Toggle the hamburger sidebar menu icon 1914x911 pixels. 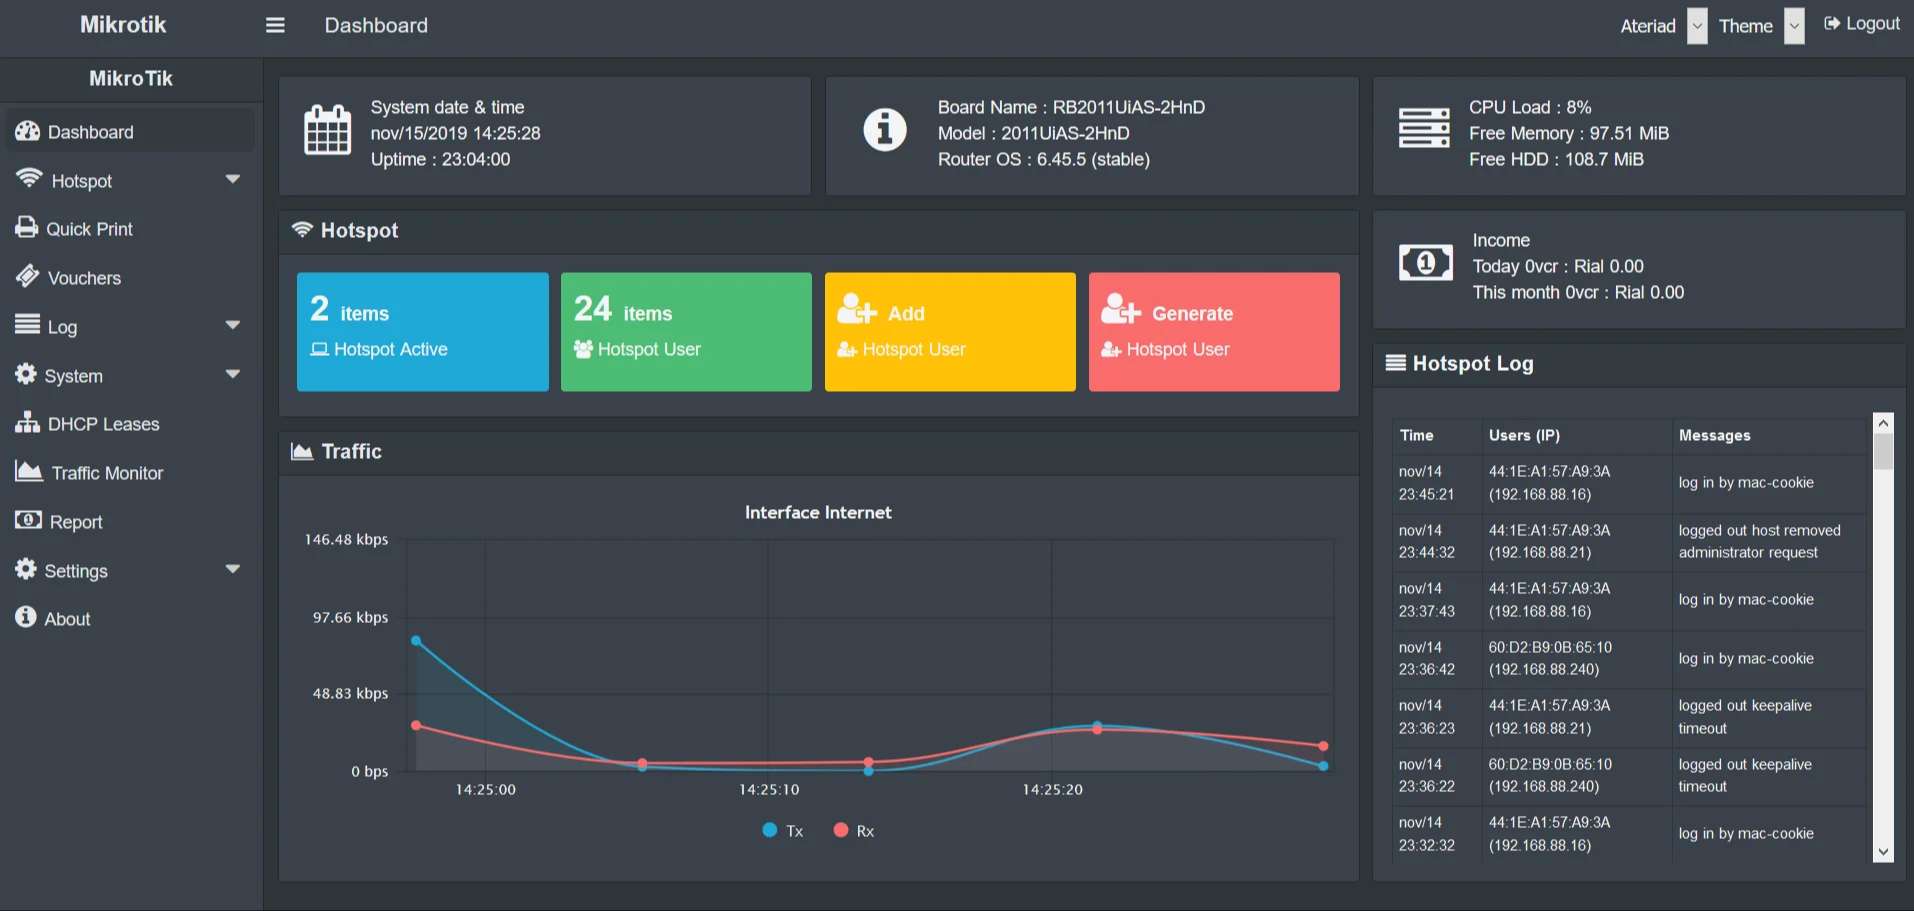275,25
